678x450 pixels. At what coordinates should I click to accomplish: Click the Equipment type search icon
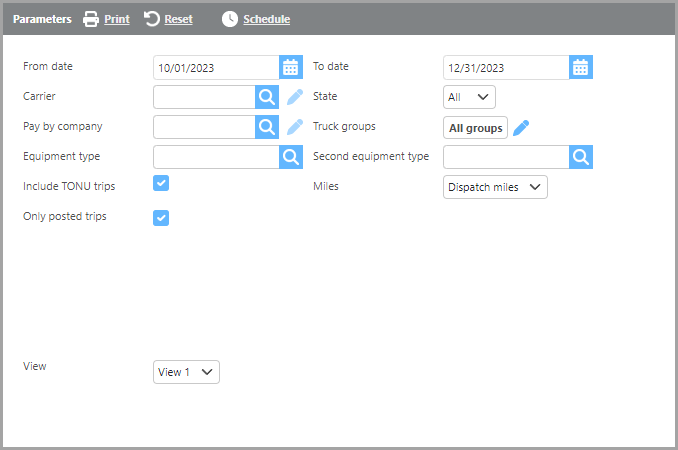[290, 157]
